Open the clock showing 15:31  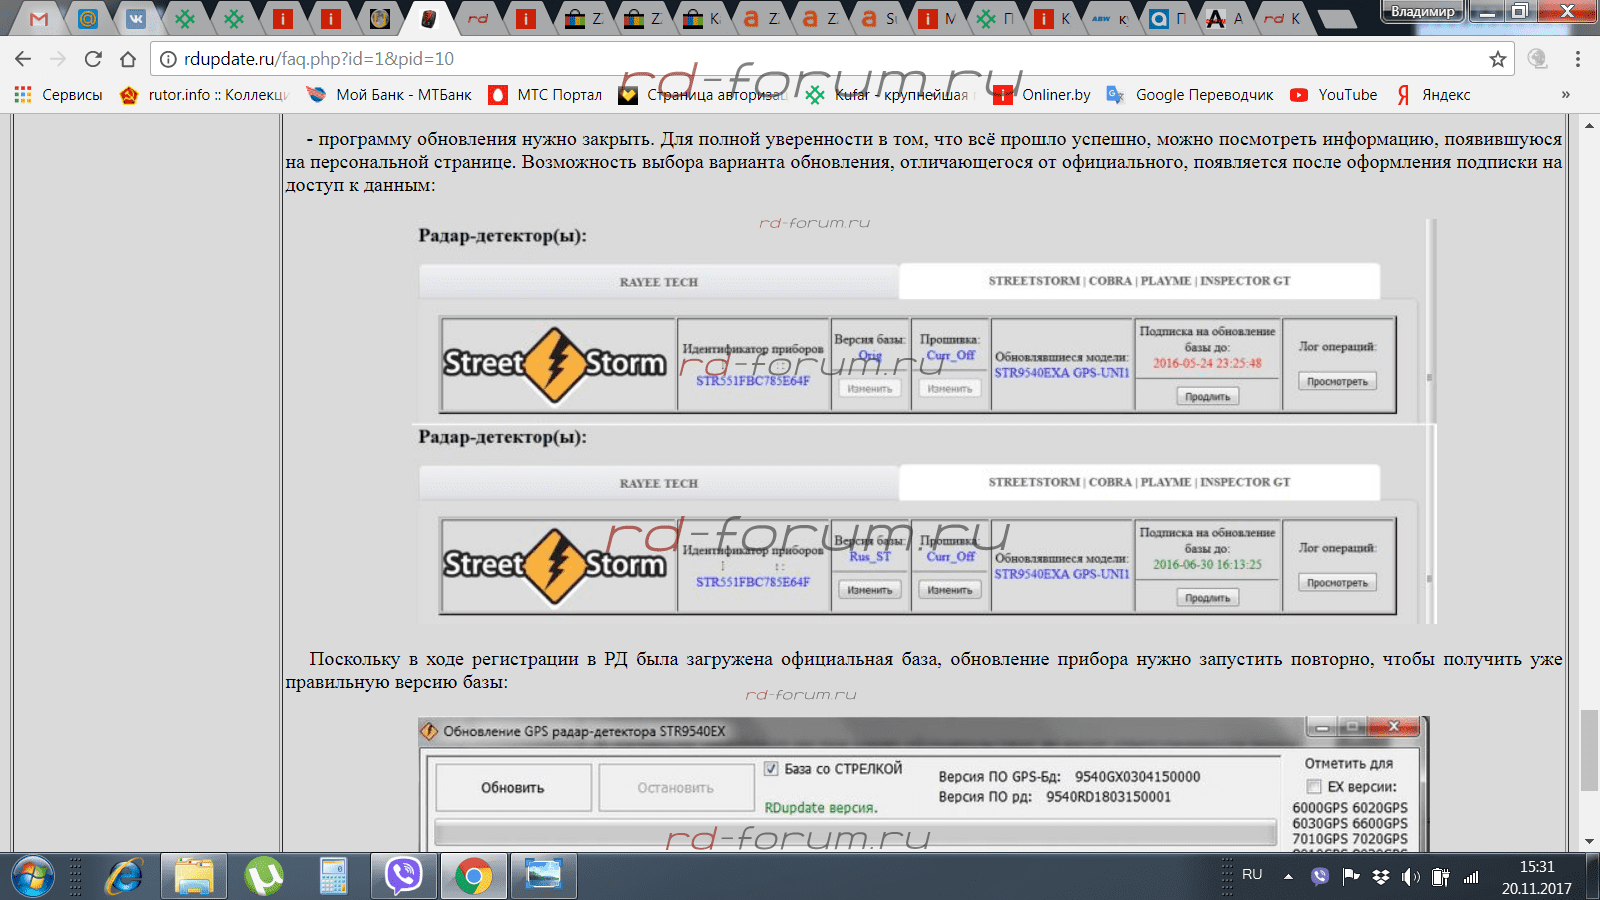[x=1537, y=877]
